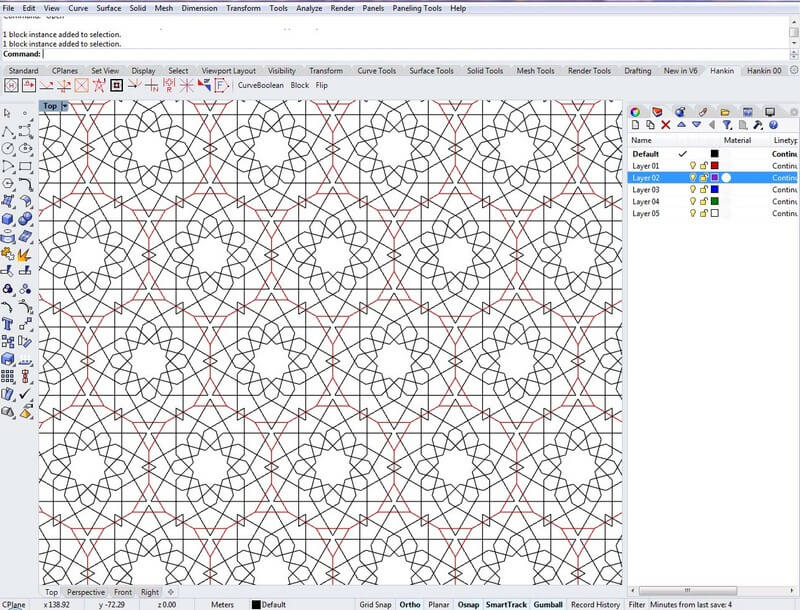800x610 pixels.
Task: Open the layer filter funnel icon
Action: 727,125
